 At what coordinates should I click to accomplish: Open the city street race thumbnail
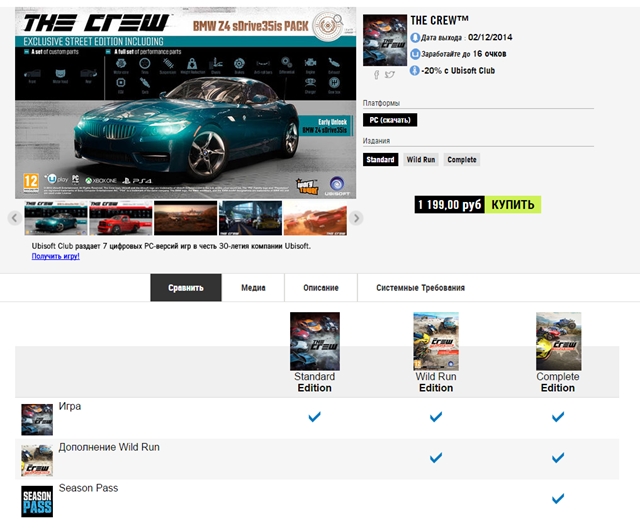(x=250, y=218)
